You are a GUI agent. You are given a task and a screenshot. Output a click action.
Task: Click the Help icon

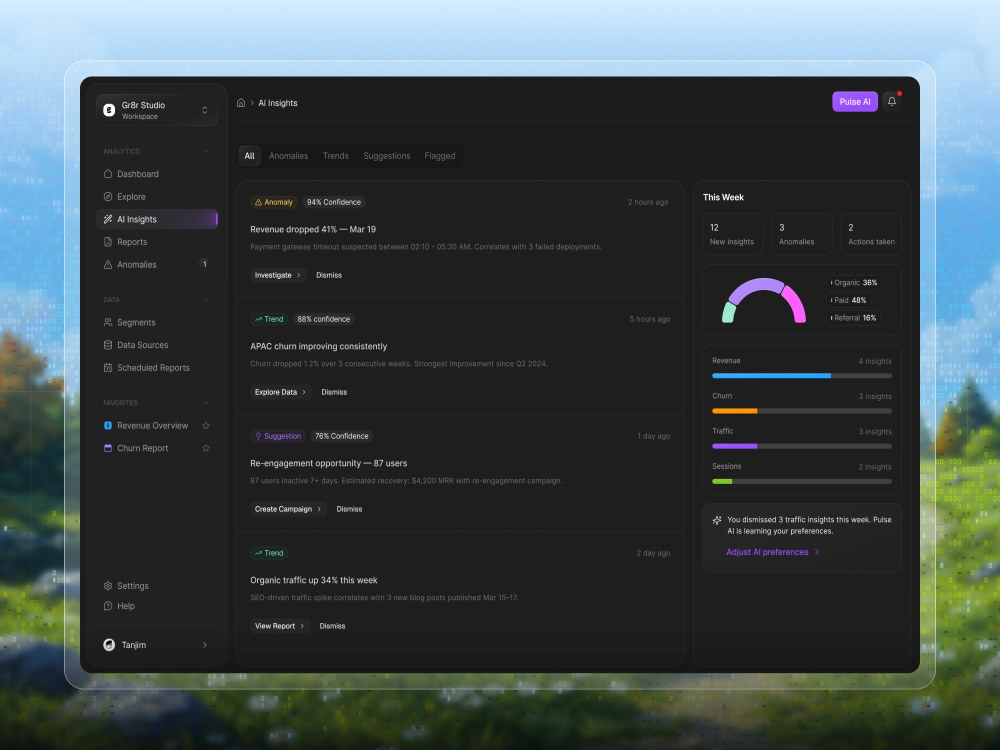pyautogui.click(x=108, y=606)
